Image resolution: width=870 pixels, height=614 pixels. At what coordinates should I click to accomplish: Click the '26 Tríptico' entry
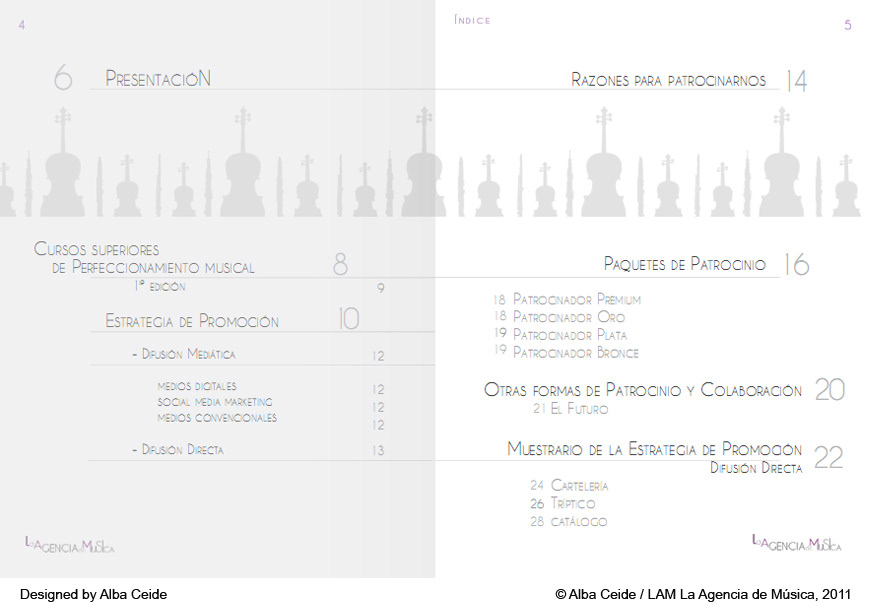tap(563, 503)
